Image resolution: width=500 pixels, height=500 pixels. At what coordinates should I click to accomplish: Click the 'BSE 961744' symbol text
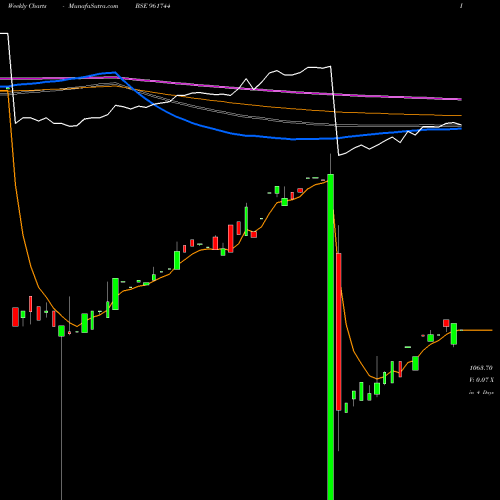[153, 6]
